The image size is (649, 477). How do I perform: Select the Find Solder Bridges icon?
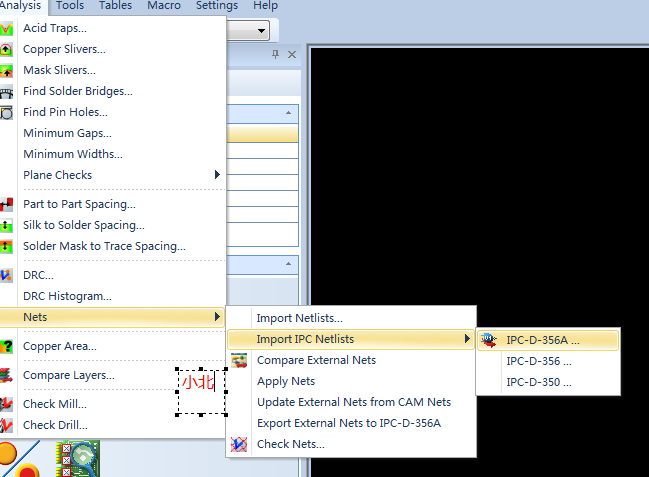(x=7, y=91)
